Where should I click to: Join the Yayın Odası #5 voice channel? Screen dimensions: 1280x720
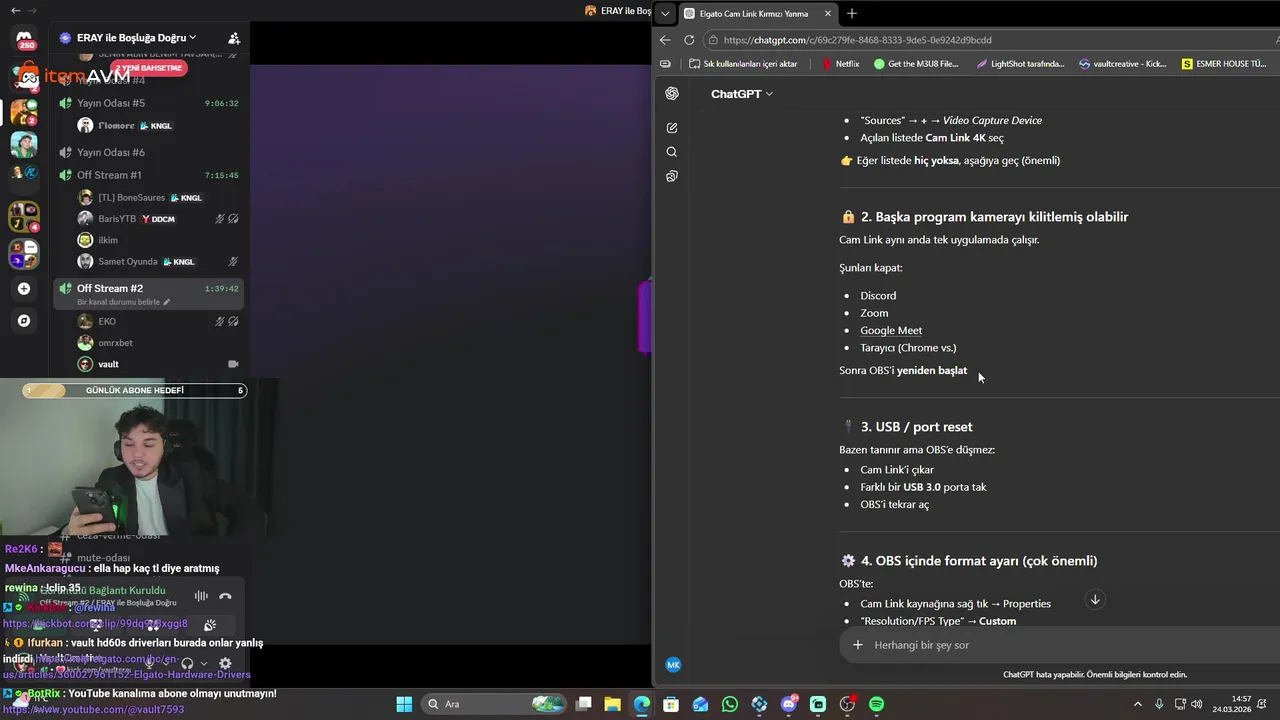(148, 103)
